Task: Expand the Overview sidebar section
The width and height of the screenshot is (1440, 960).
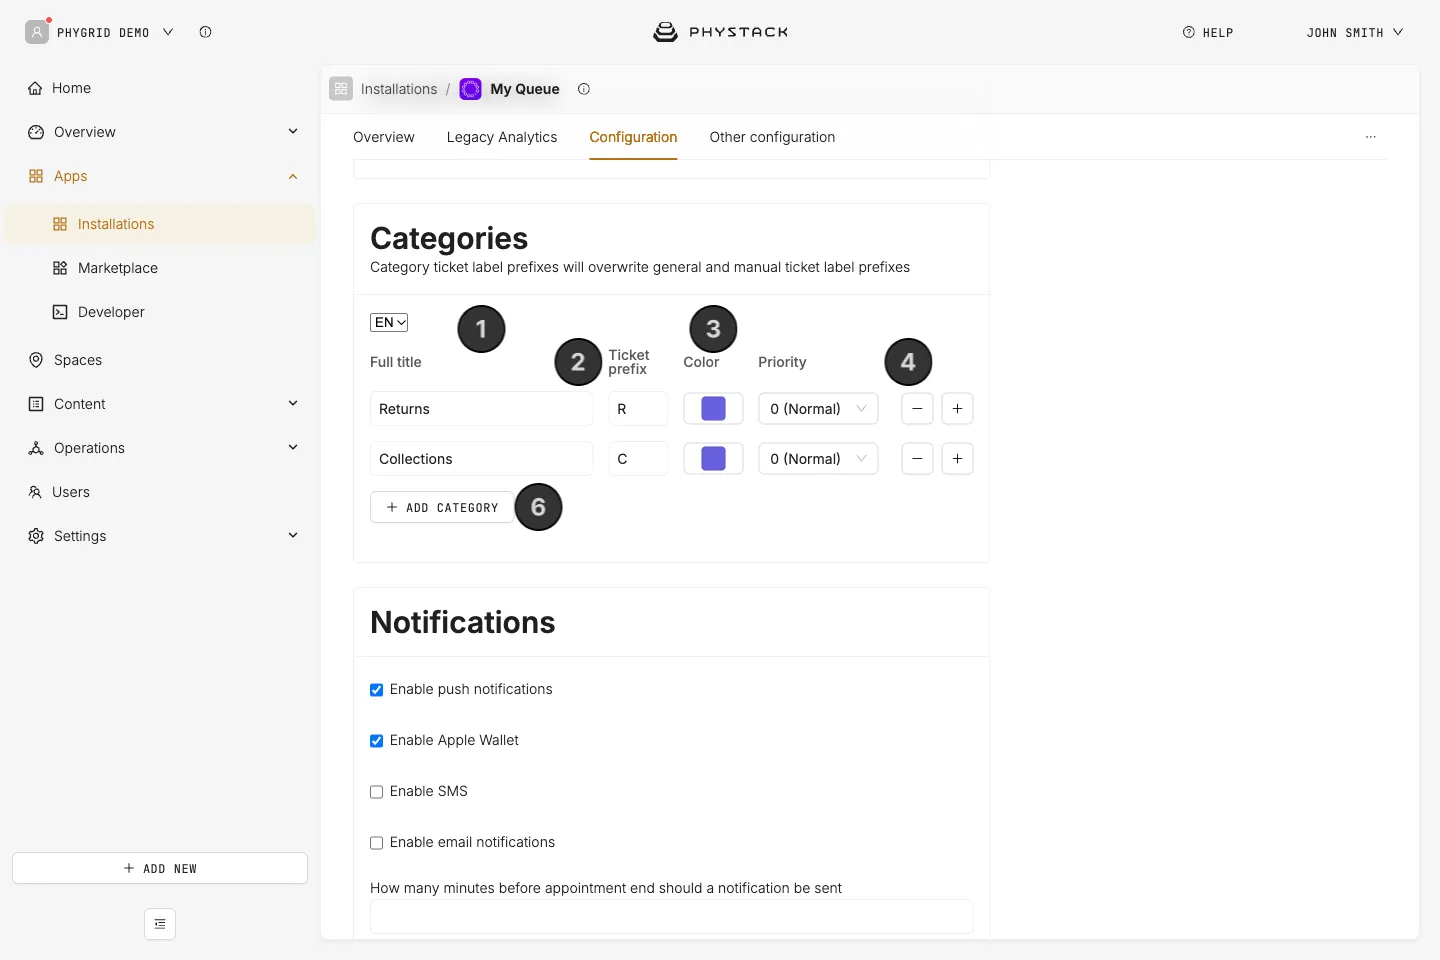Action: [293, 132]
